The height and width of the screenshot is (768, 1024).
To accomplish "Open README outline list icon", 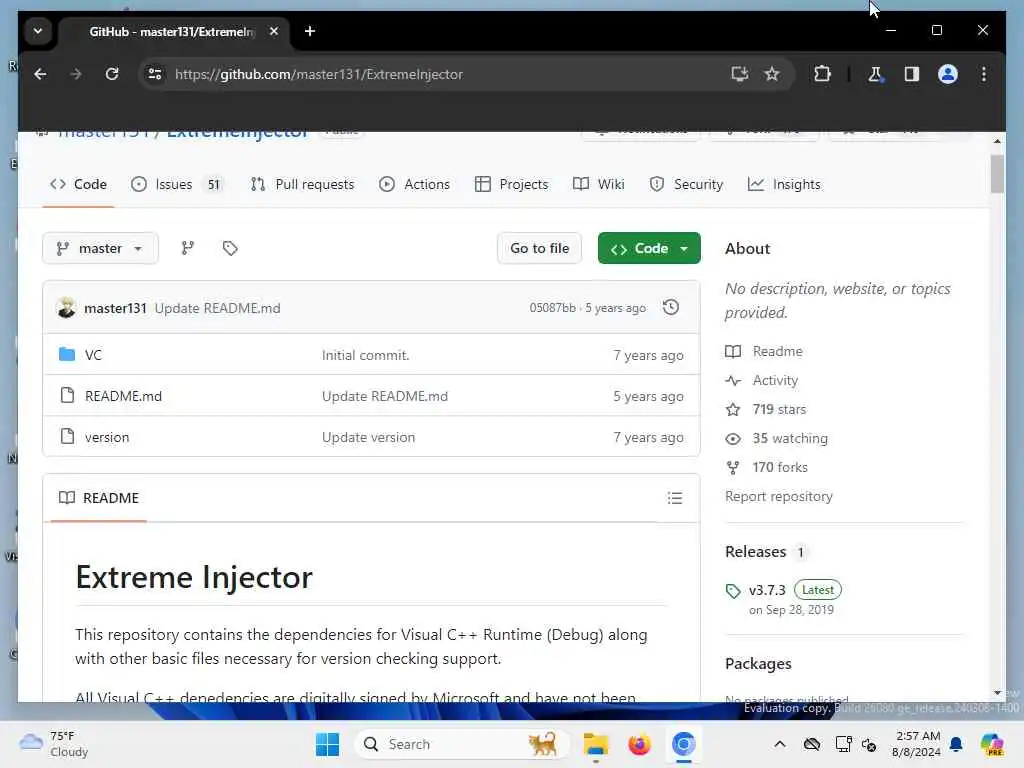I will (675, 498).
